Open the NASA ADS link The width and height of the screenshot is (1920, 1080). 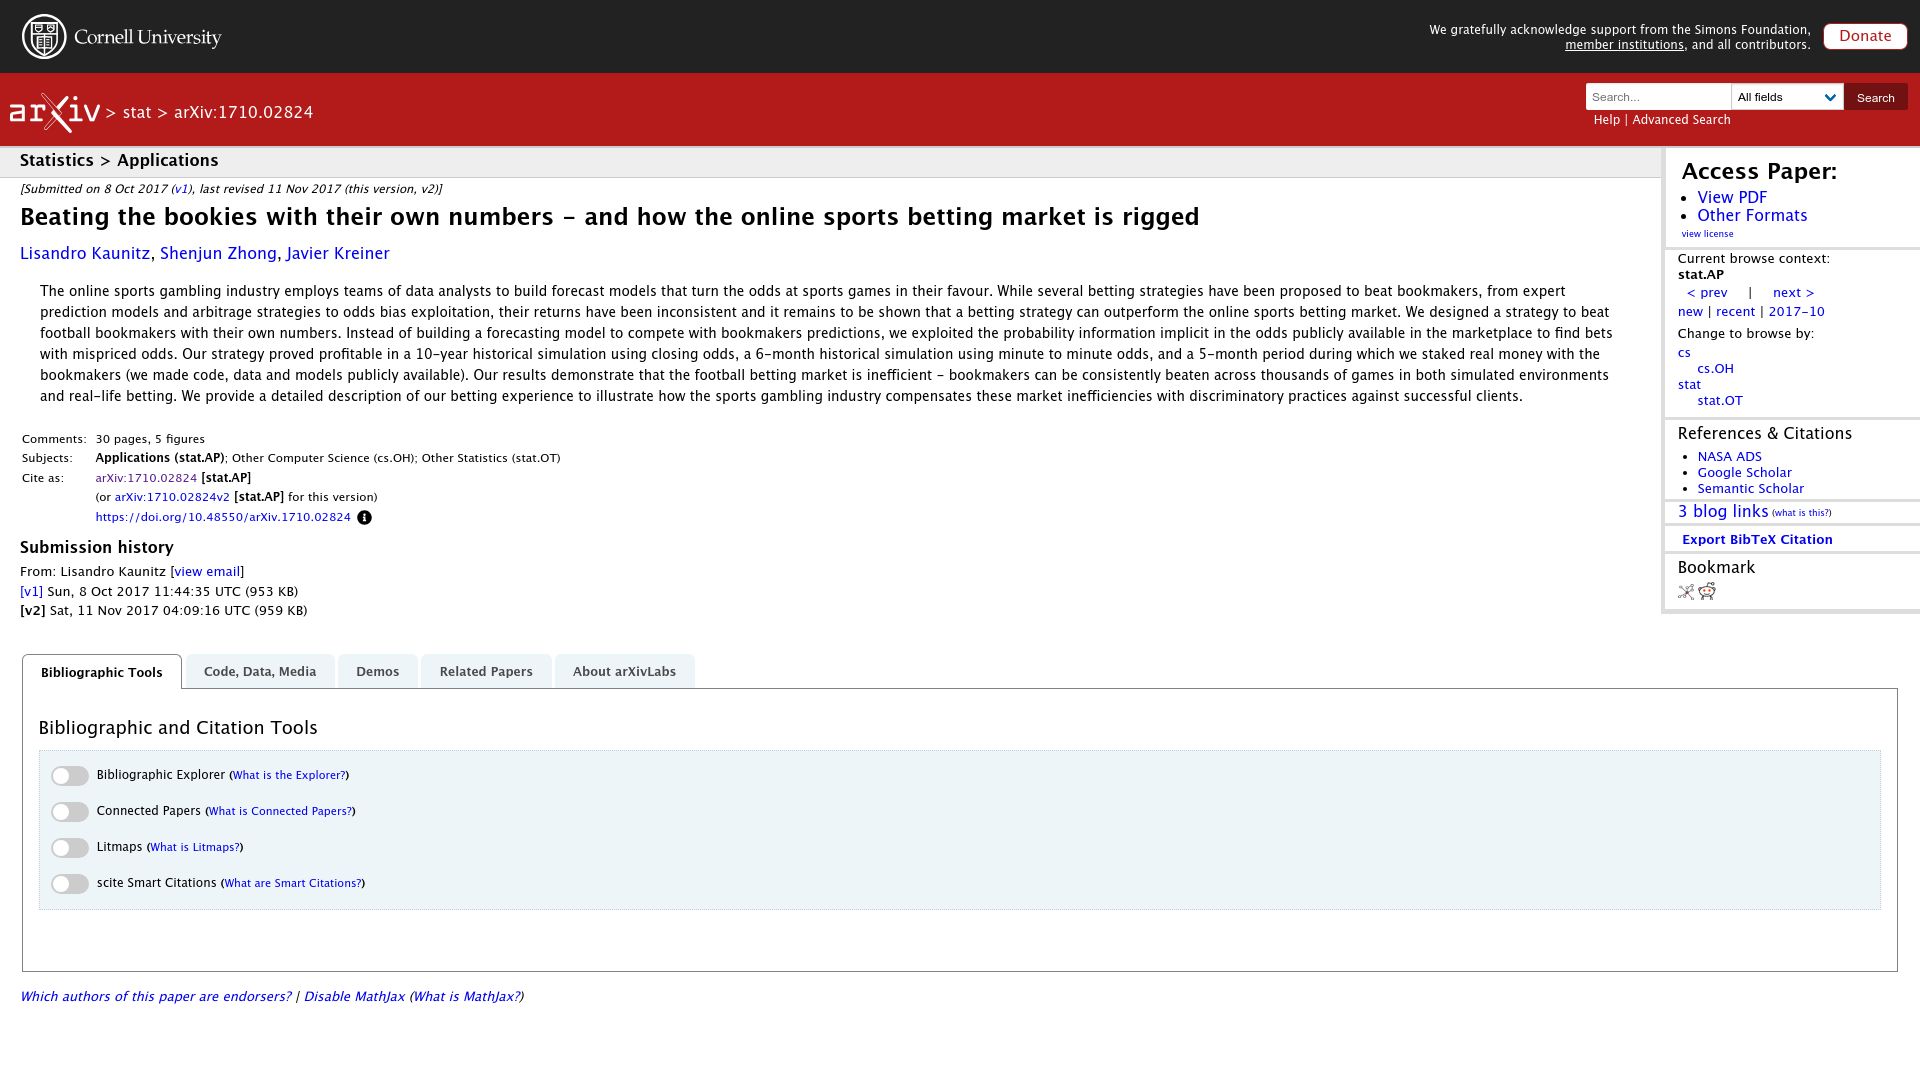[1729, 457]
